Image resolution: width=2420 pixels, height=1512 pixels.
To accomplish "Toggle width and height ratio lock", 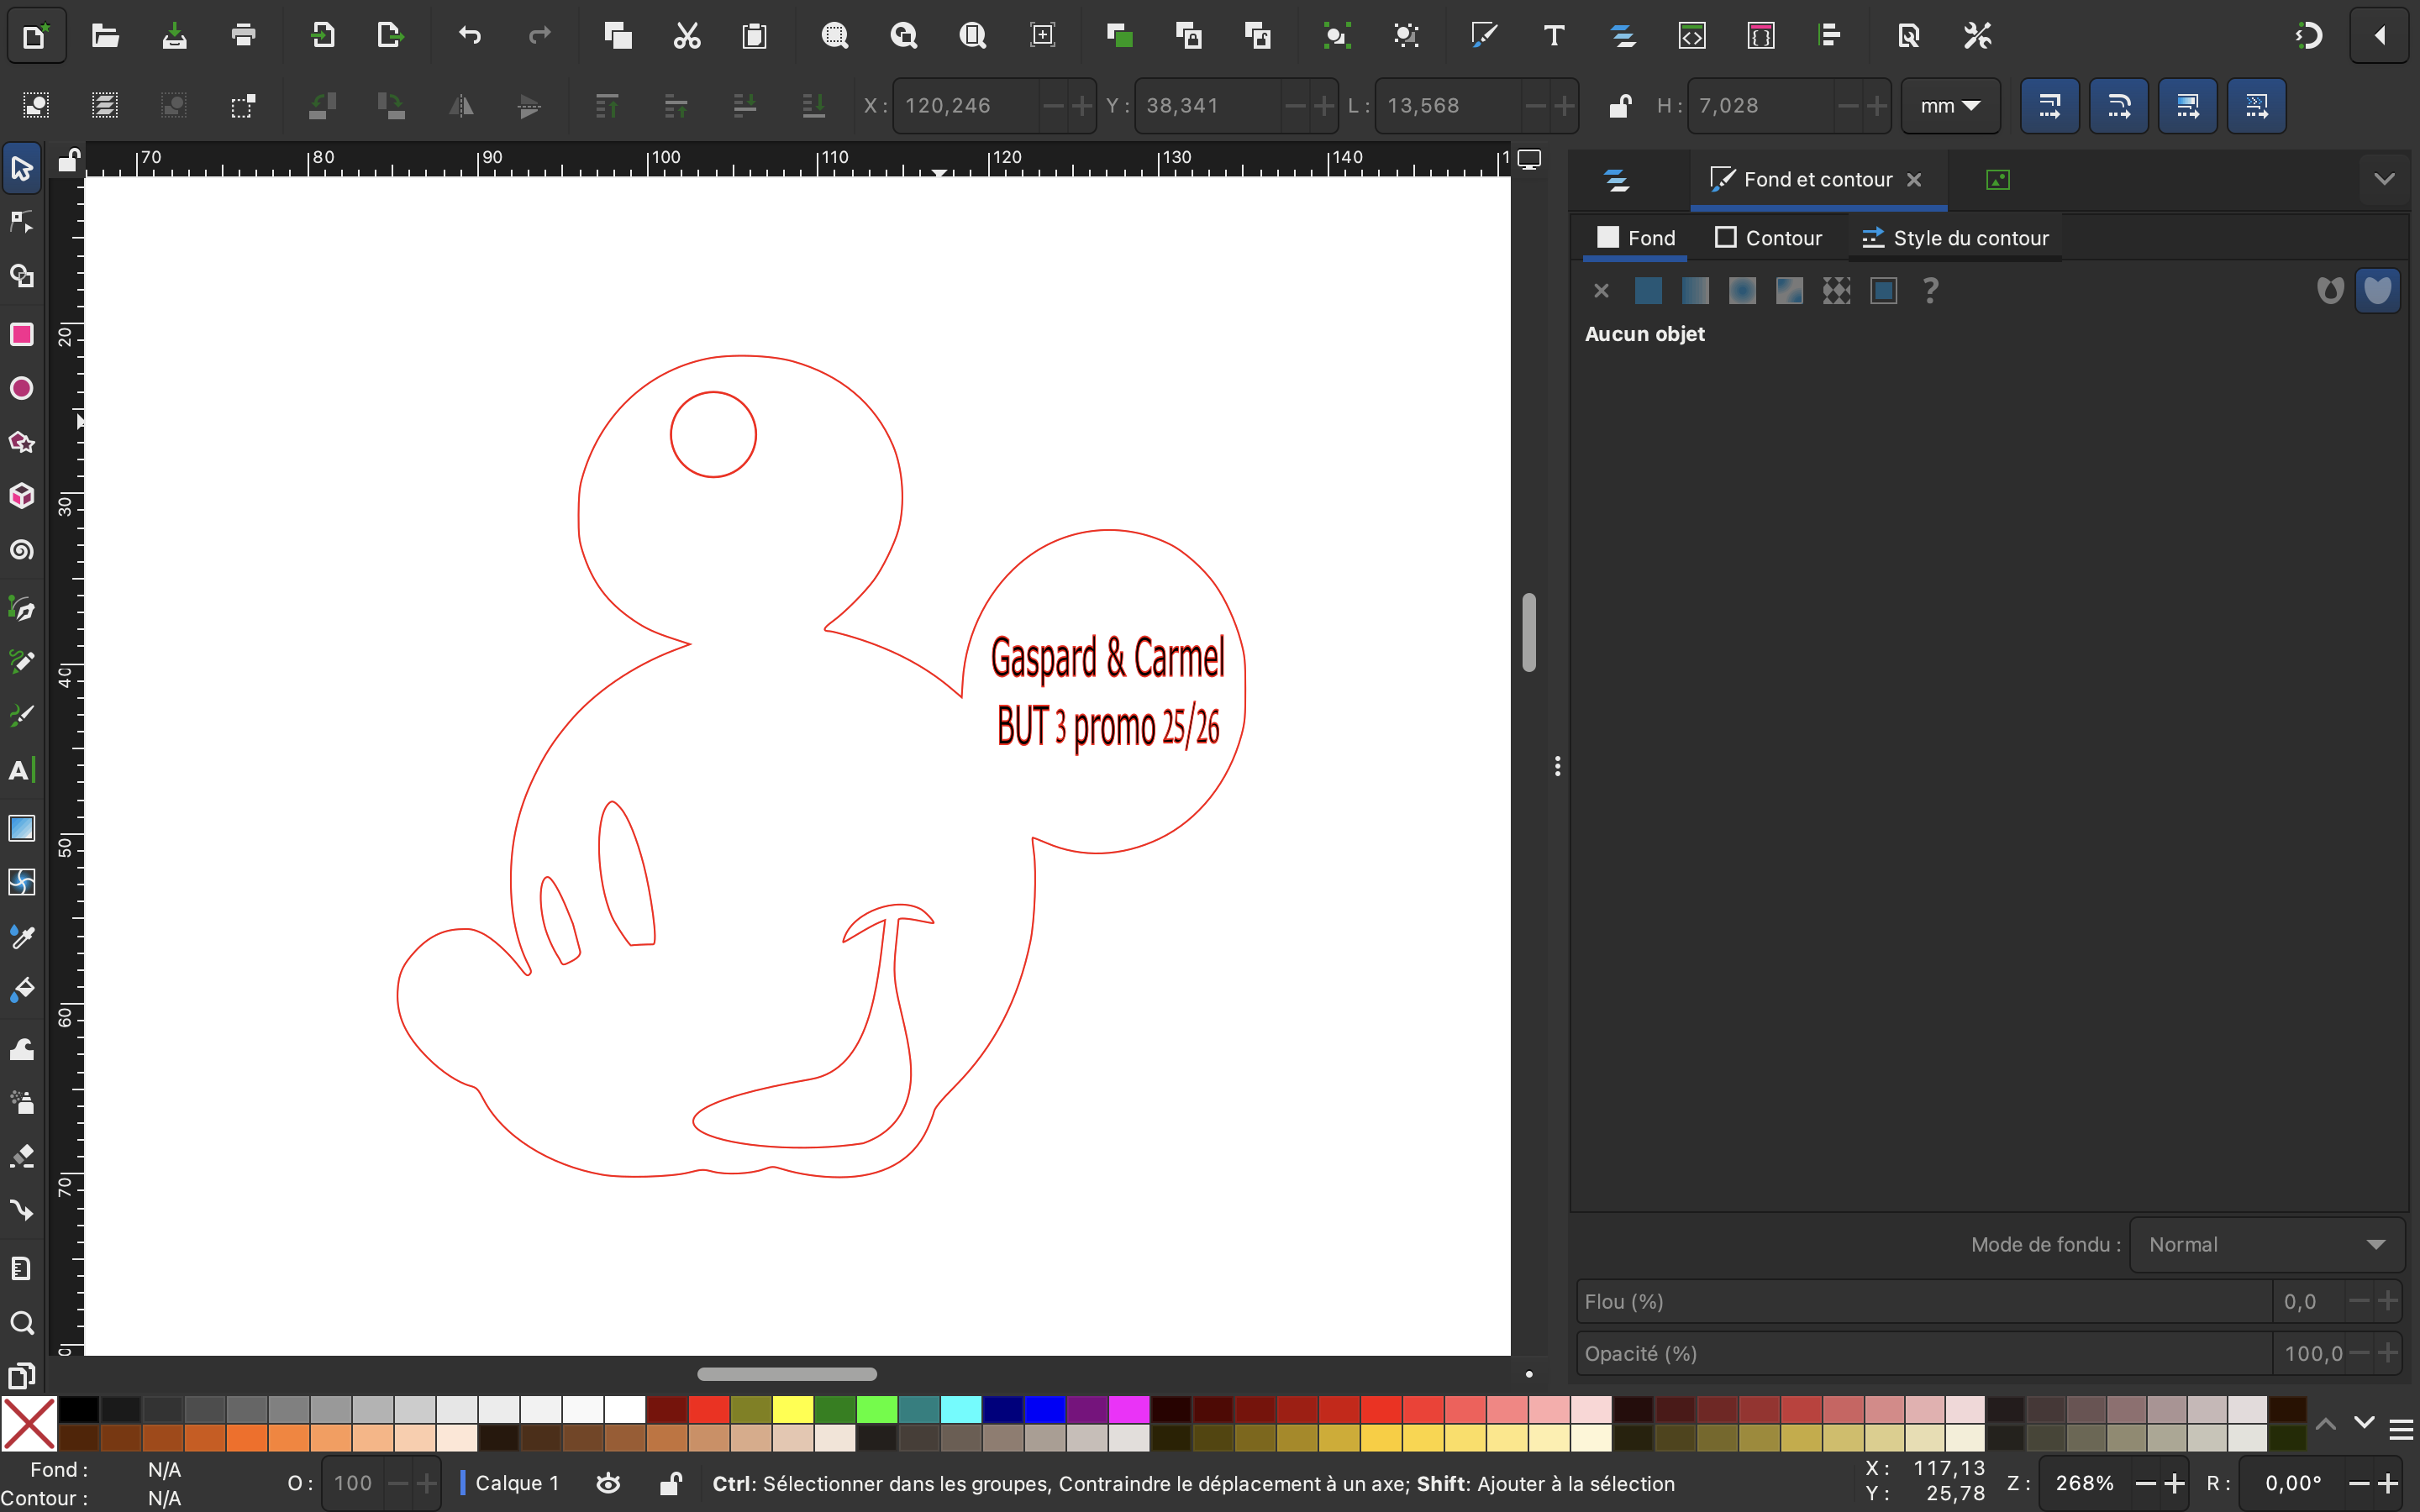I will (x=1620, y=105).
